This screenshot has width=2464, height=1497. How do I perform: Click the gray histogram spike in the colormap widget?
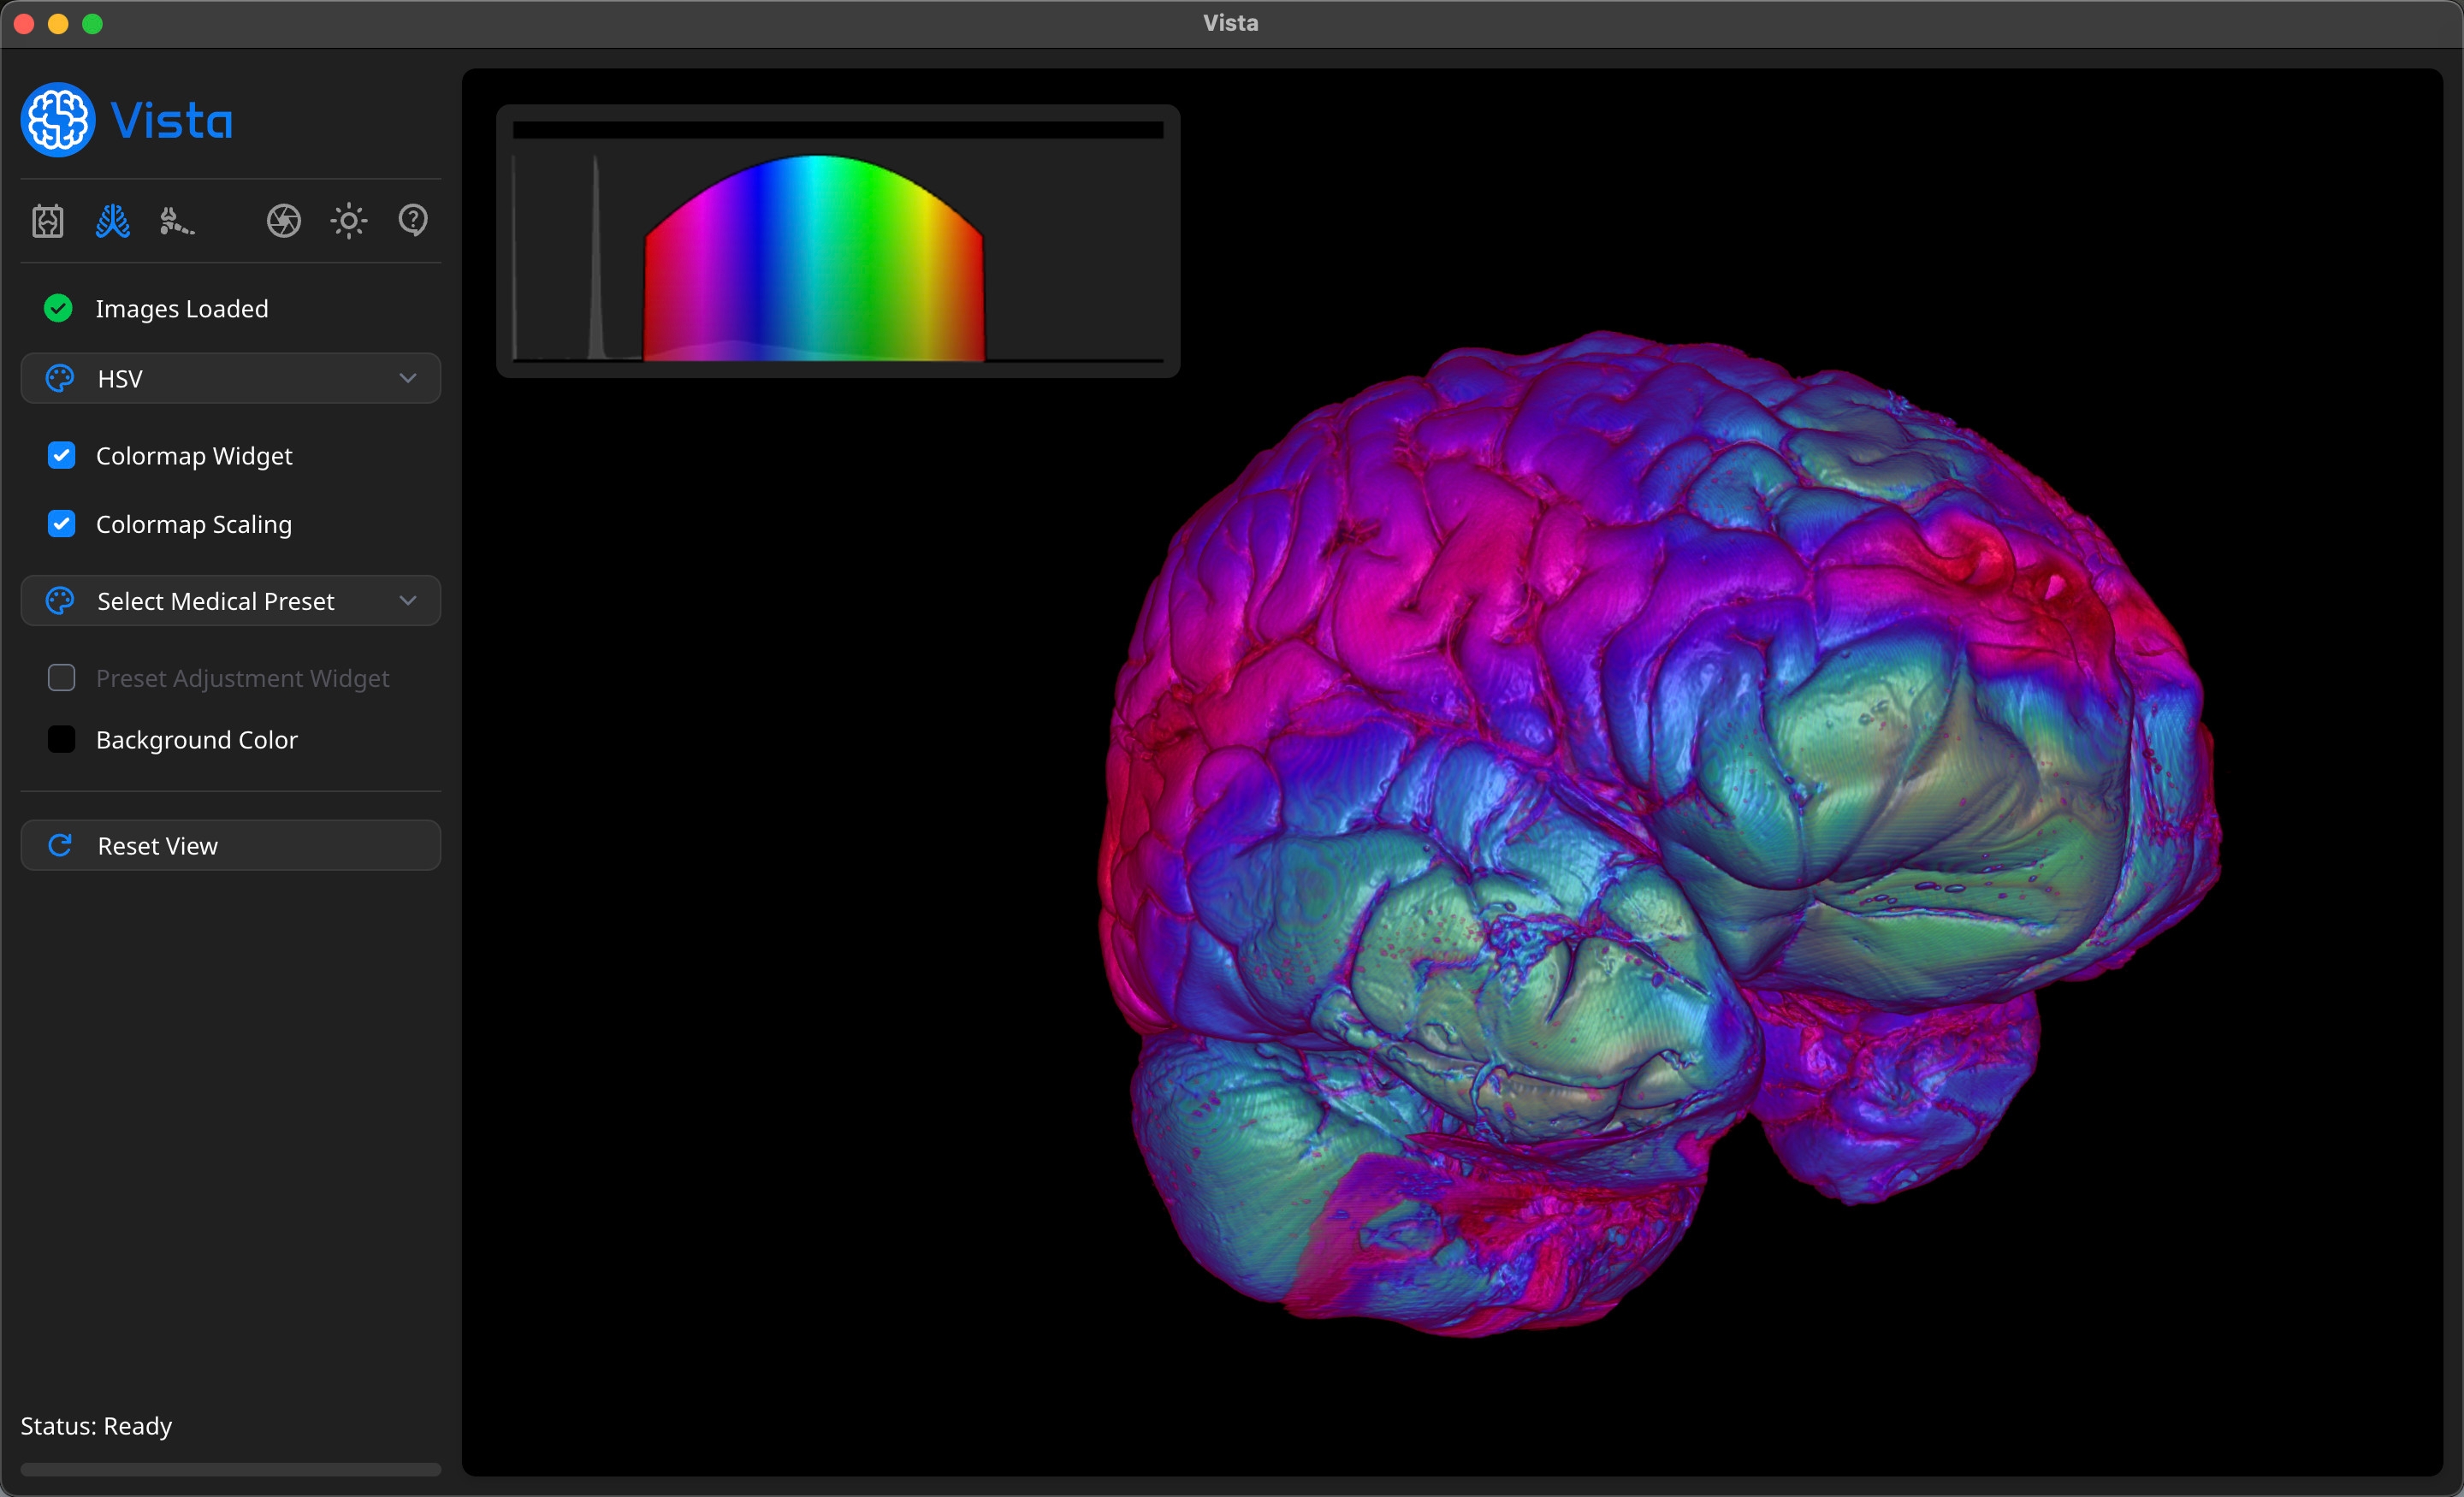pos(596,258)
